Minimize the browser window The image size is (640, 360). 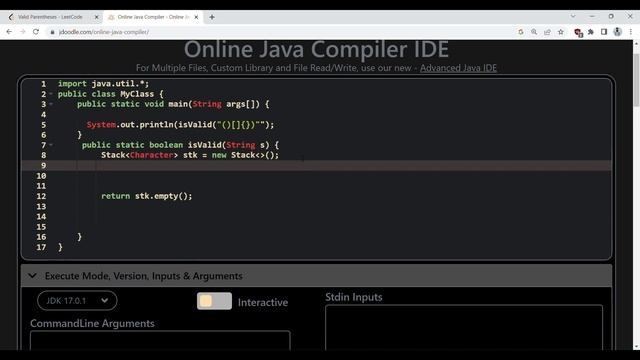point(592,16)
